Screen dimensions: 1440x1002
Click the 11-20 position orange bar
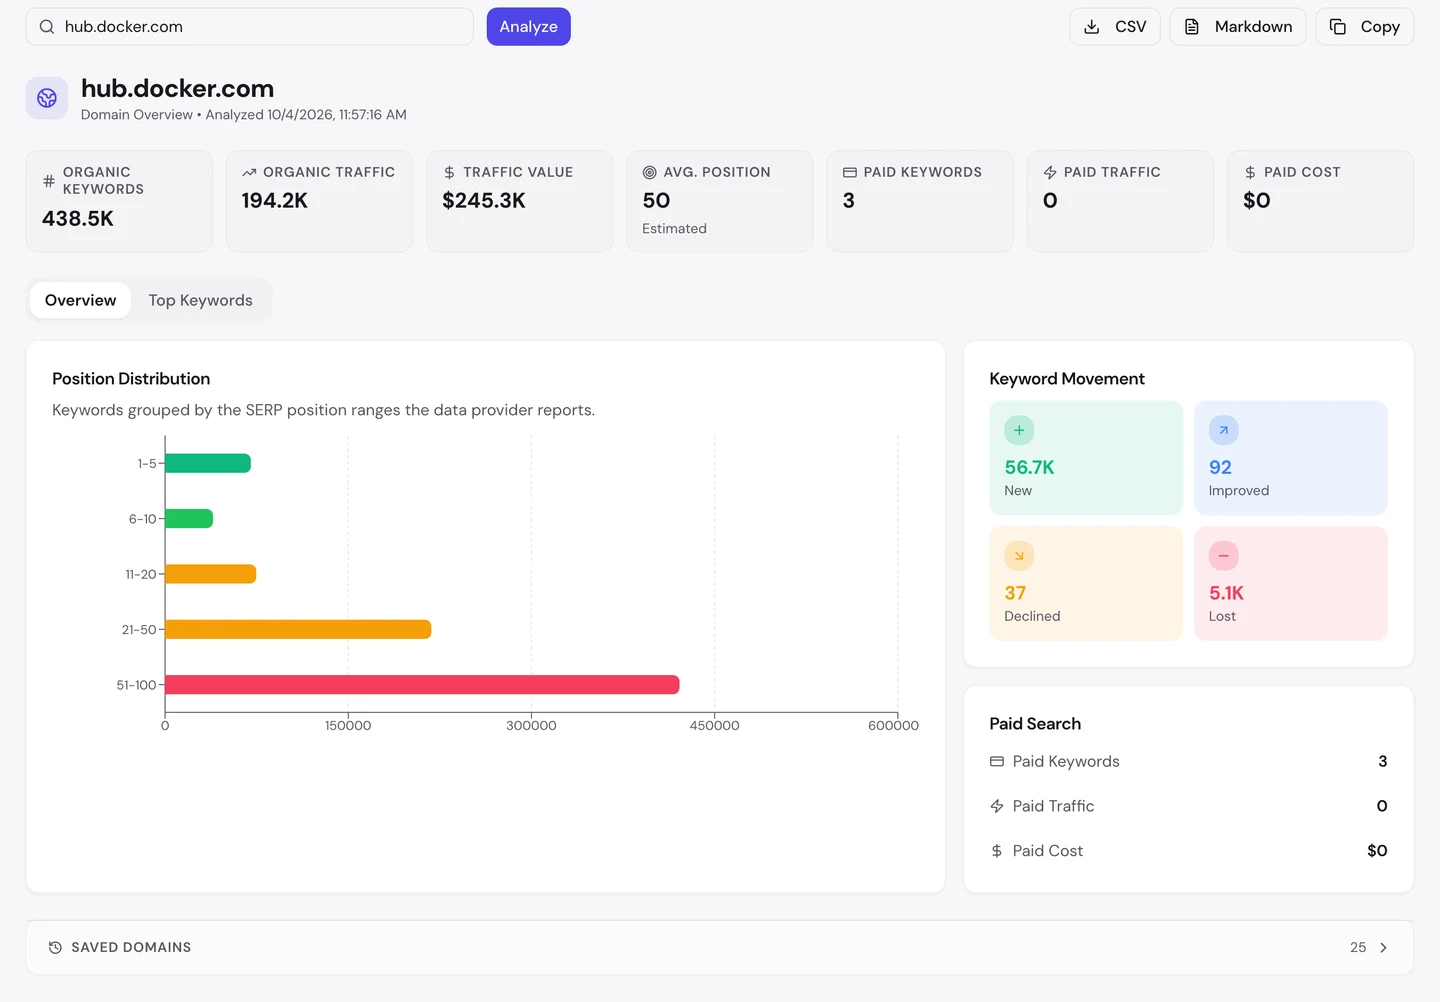click(211, 574)
